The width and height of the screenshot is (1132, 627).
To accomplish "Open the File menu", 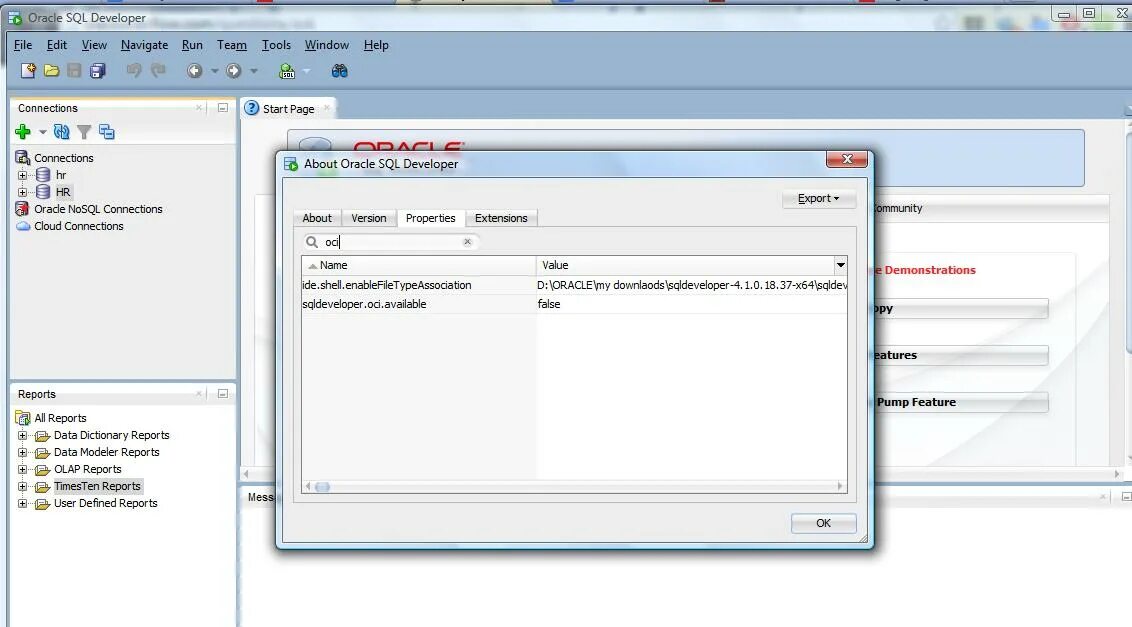I will point(23,45).
